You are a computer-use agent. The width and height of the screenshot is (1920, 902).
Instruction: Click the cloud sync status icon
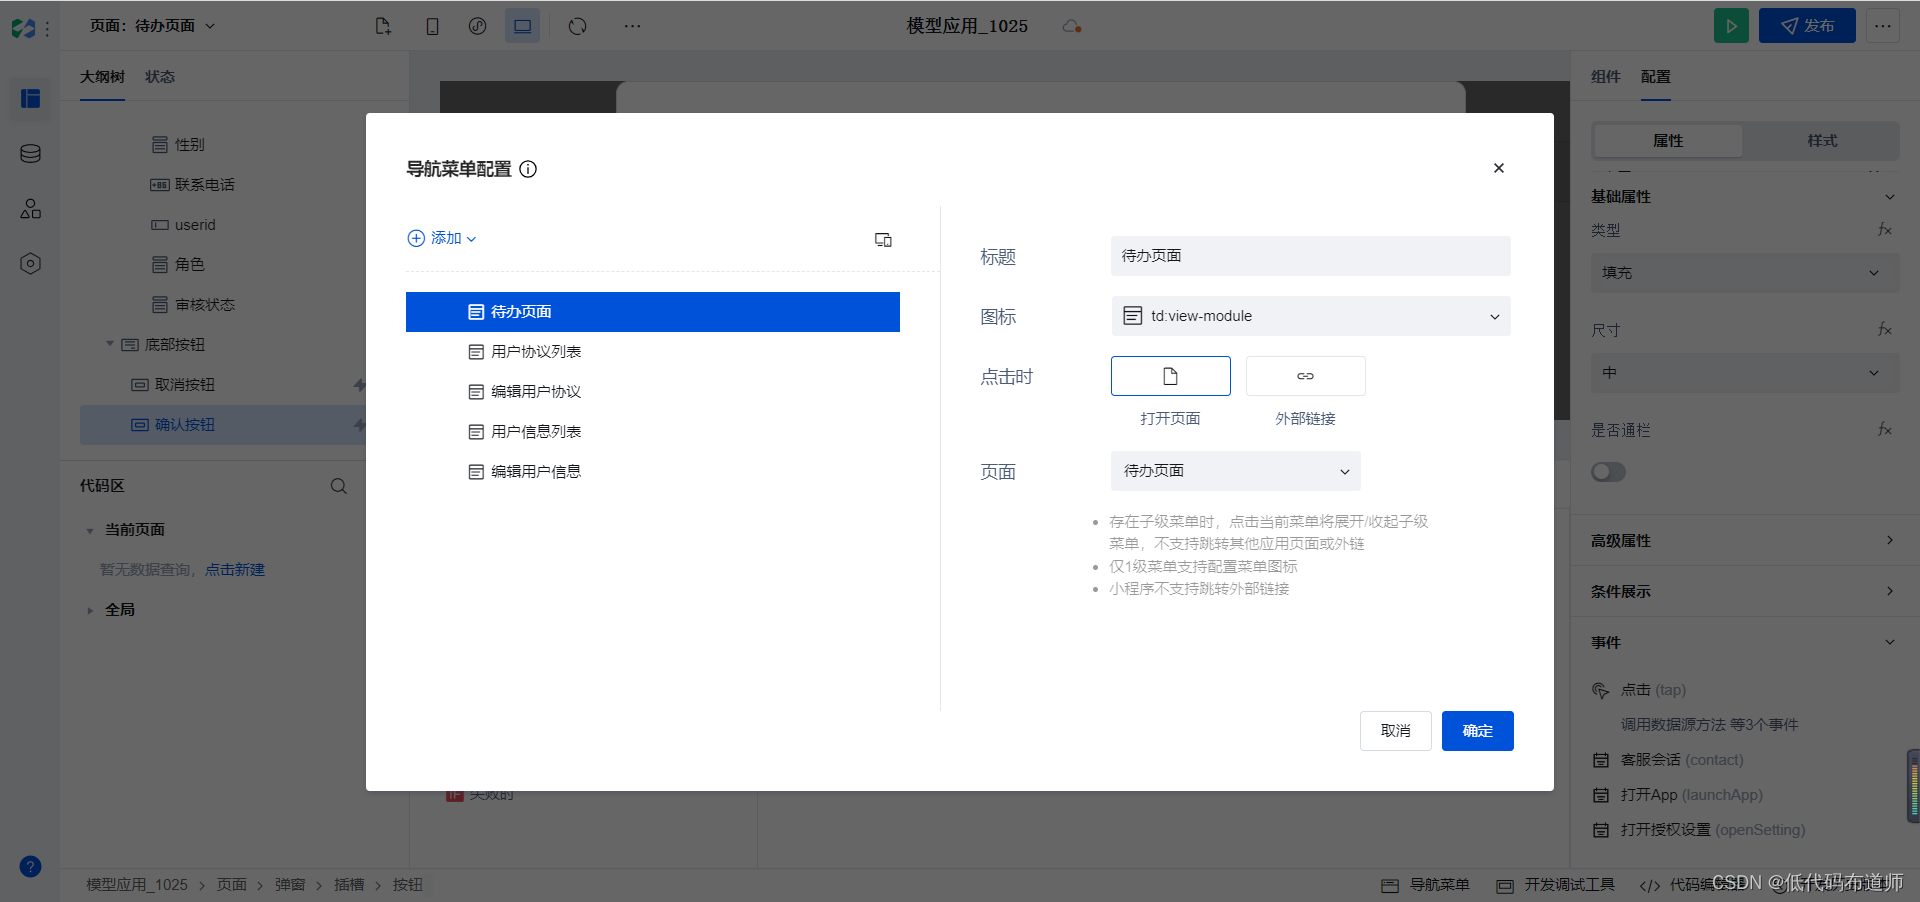coord(1072,26)
